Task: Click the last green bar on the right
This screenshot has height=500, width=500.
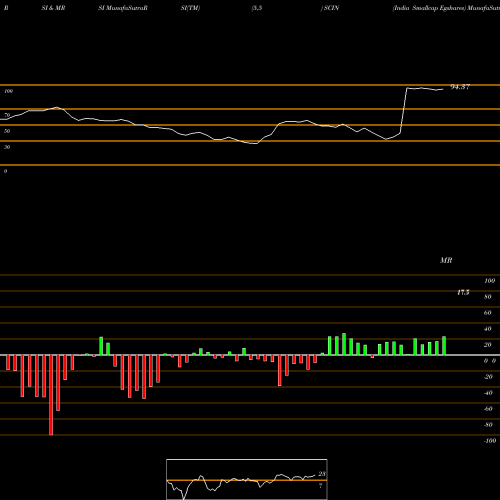Action: click(x=444, y=345)
